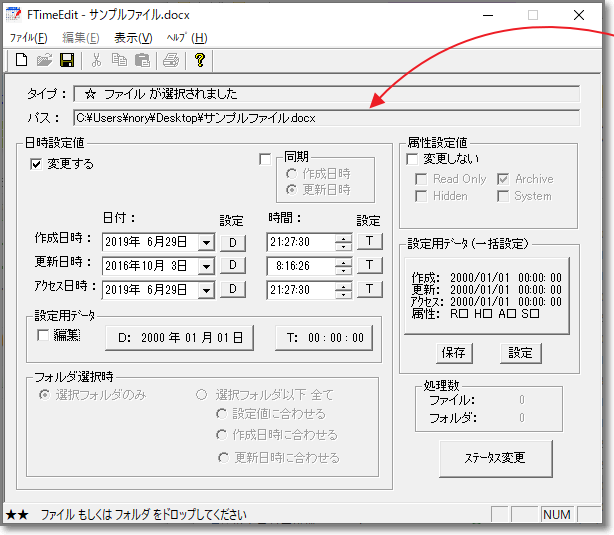Click the 作成日時 time spinner arrows
Screen dimensions: 614x535
click(344, 242)
